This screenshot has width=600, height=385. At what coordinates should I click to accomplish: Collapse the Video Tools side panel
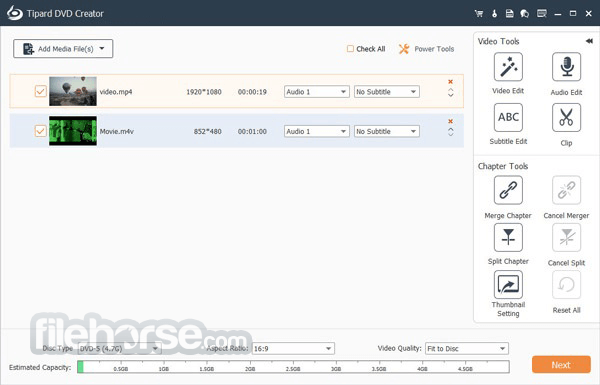pos(589,41)
